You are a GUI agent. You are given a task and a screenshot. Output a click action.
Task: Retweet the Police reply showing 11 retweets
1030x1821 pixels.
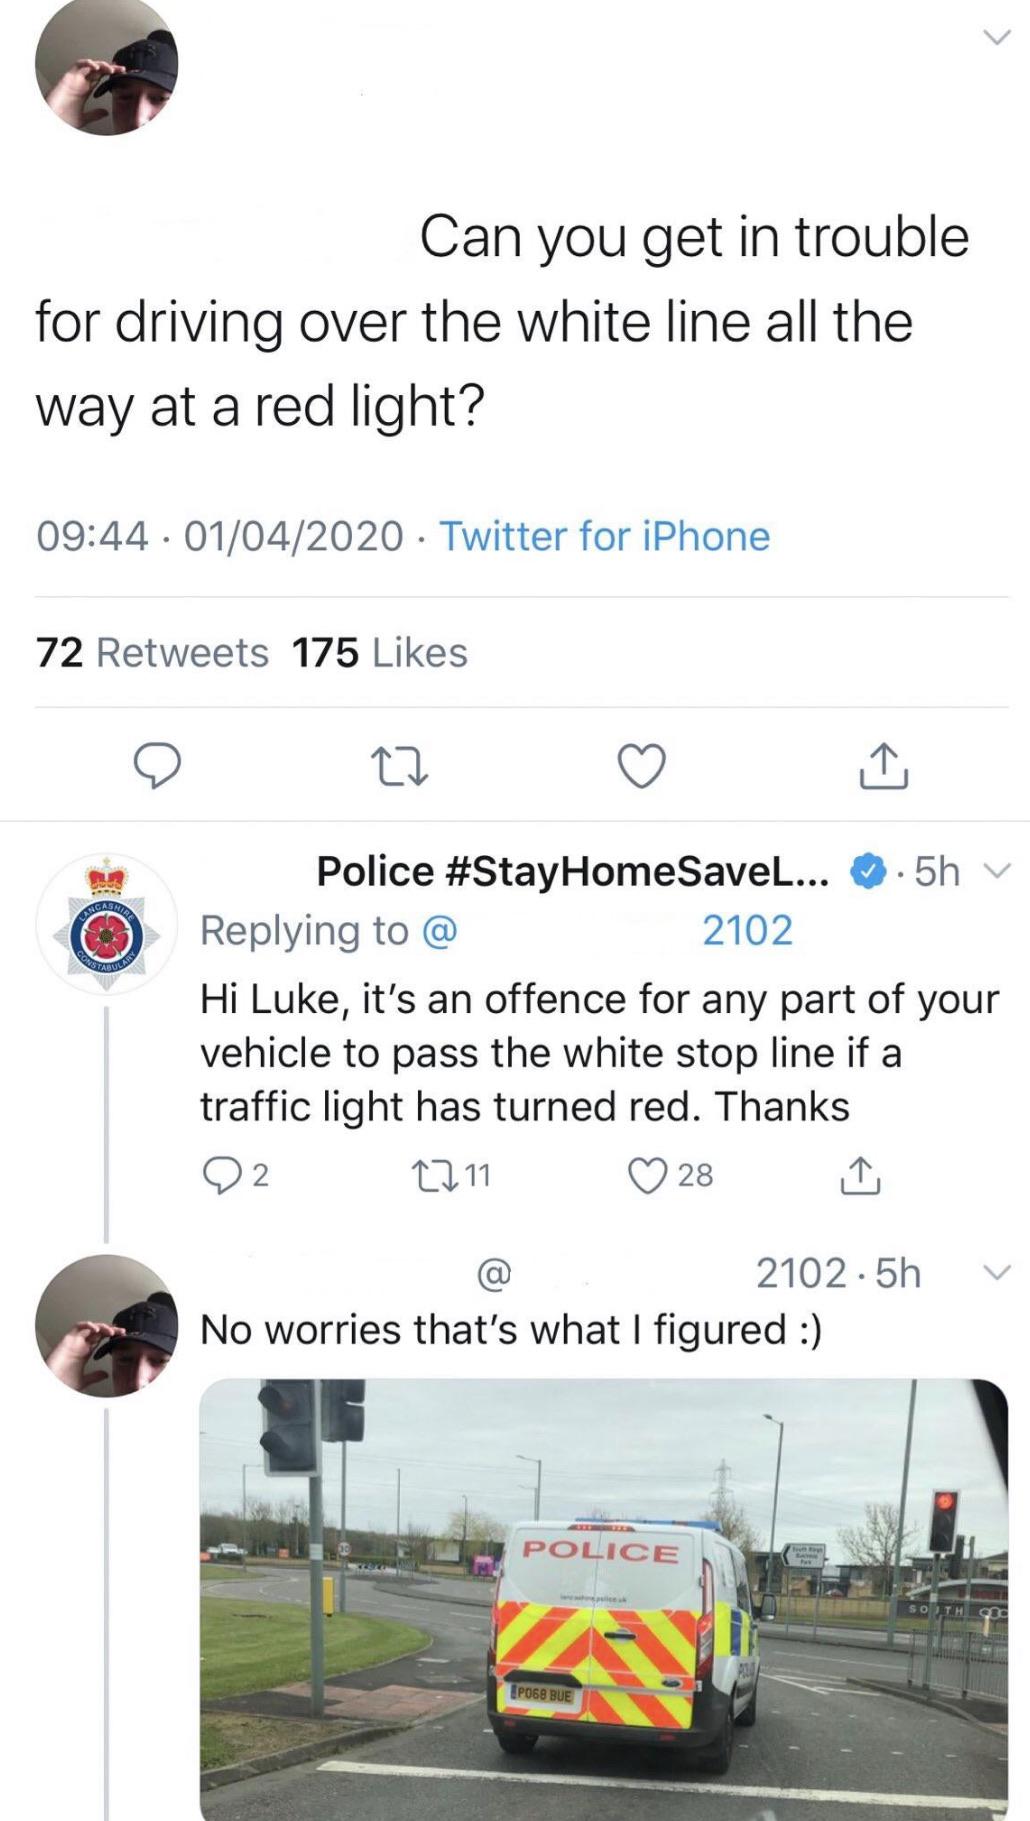[x=451, y=1175]
